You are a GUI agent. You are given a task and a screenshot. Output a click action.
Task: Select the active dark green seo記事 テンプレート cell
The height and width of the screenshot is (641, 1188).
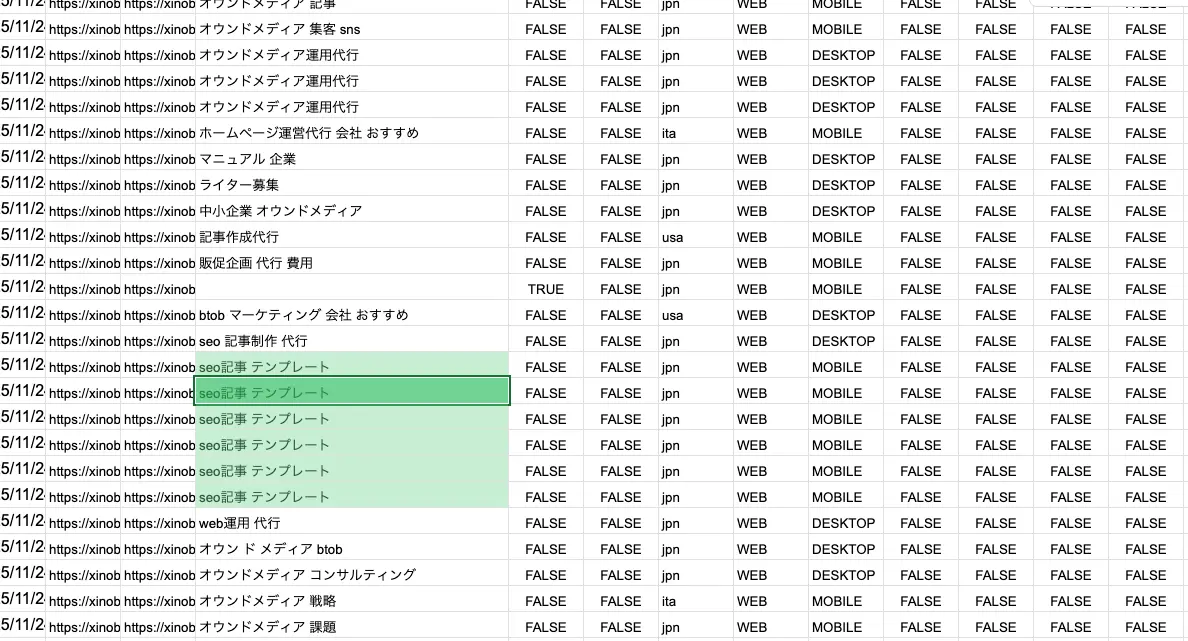click(351, 393)
